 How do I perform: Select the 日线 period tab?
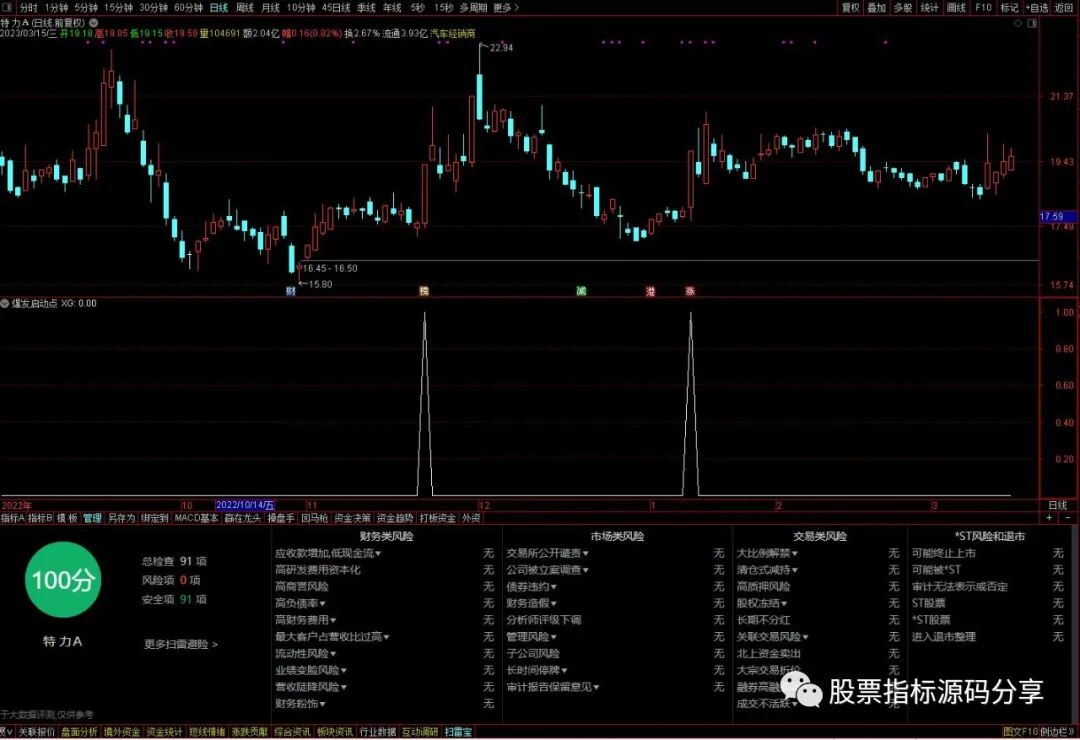tap(219, 8)
